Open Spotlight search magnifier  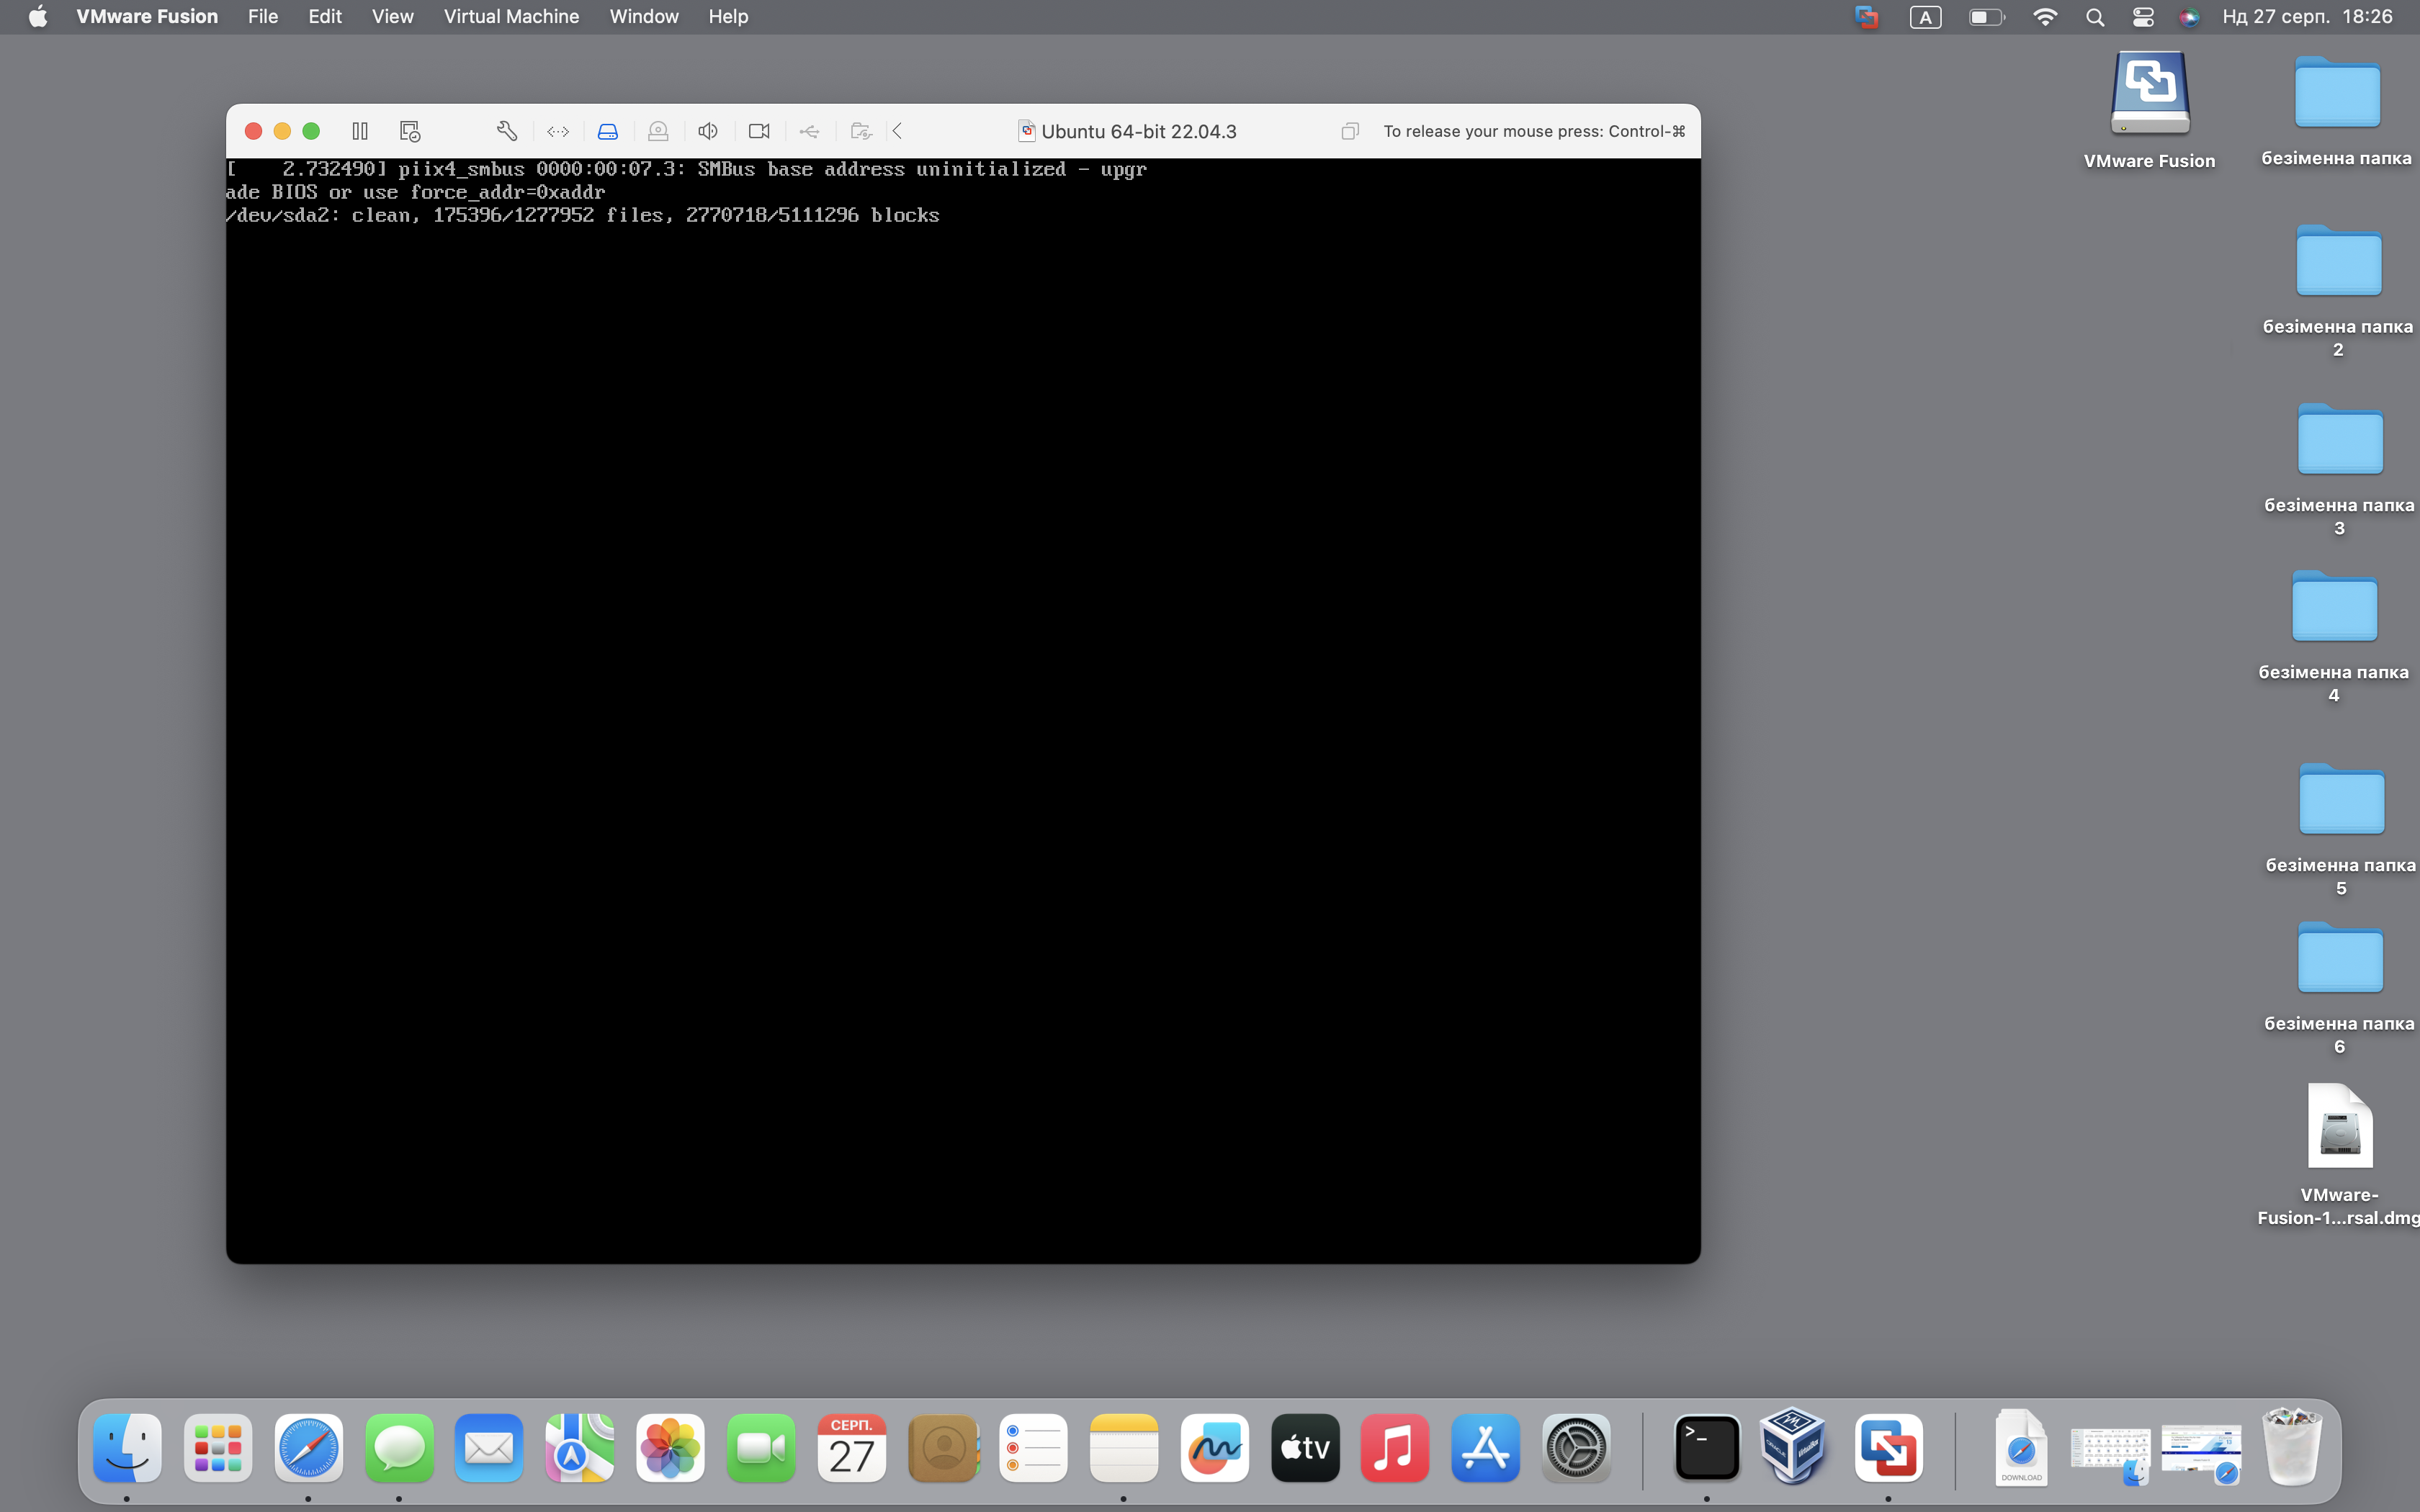[x=2095, y=16]
